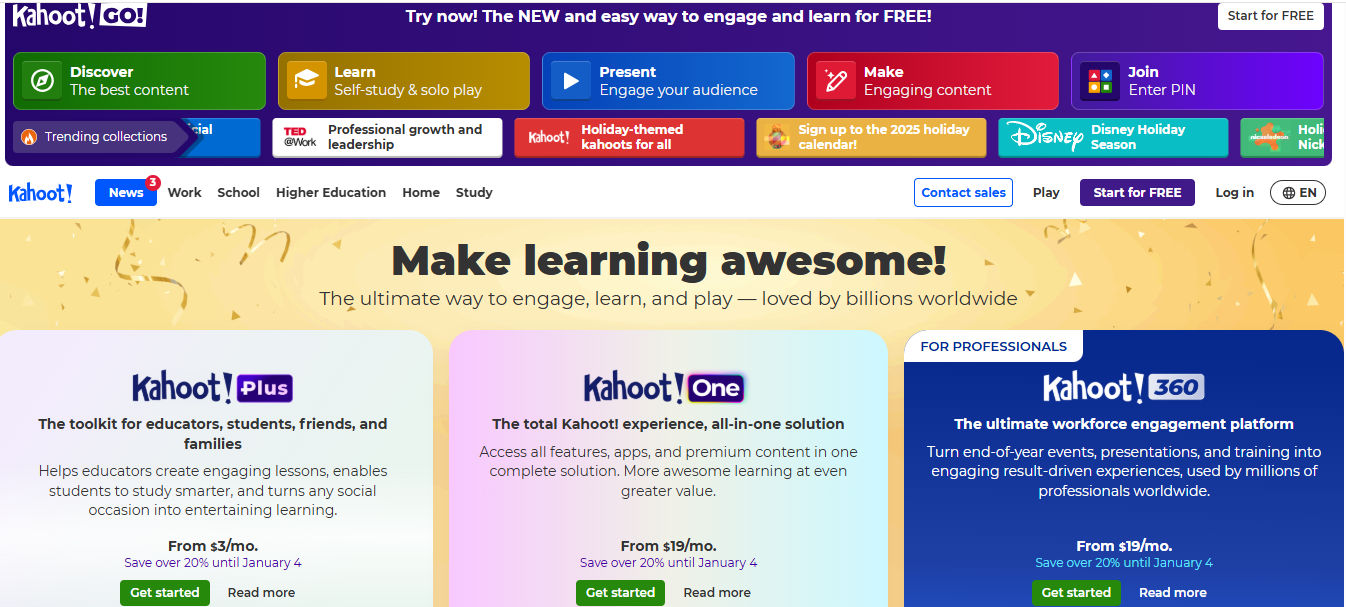Click the News notification badge showing 3
This screenshot has height=607, width=1346.
click(153, 182)
